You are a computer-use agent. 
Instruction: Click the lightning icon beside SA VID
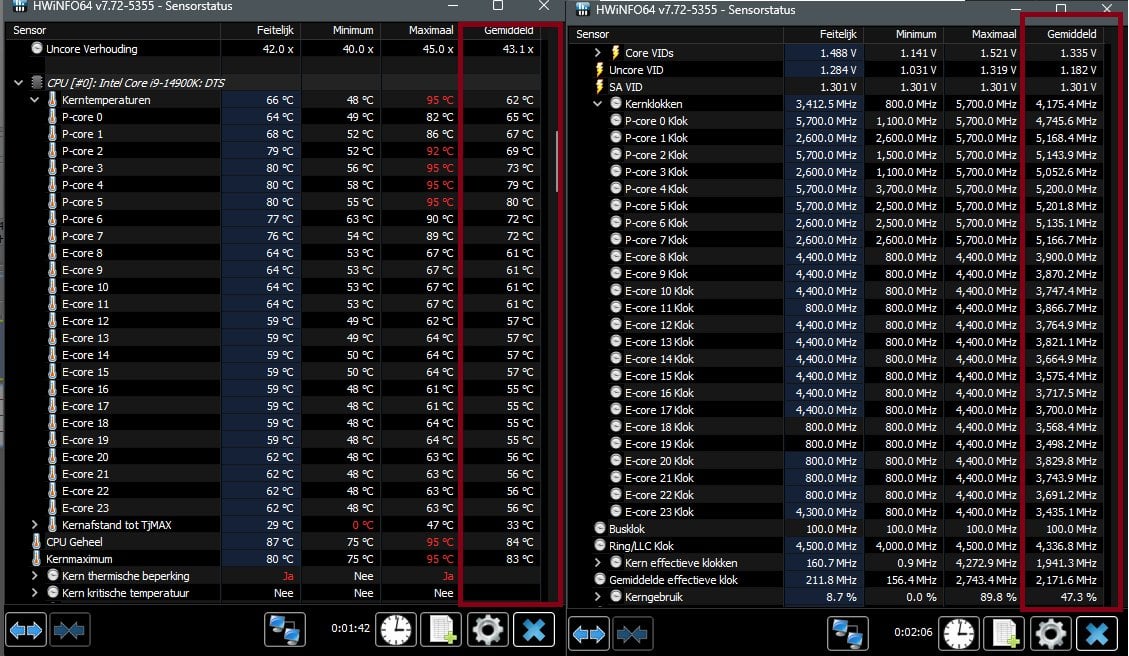coord(599,86)
